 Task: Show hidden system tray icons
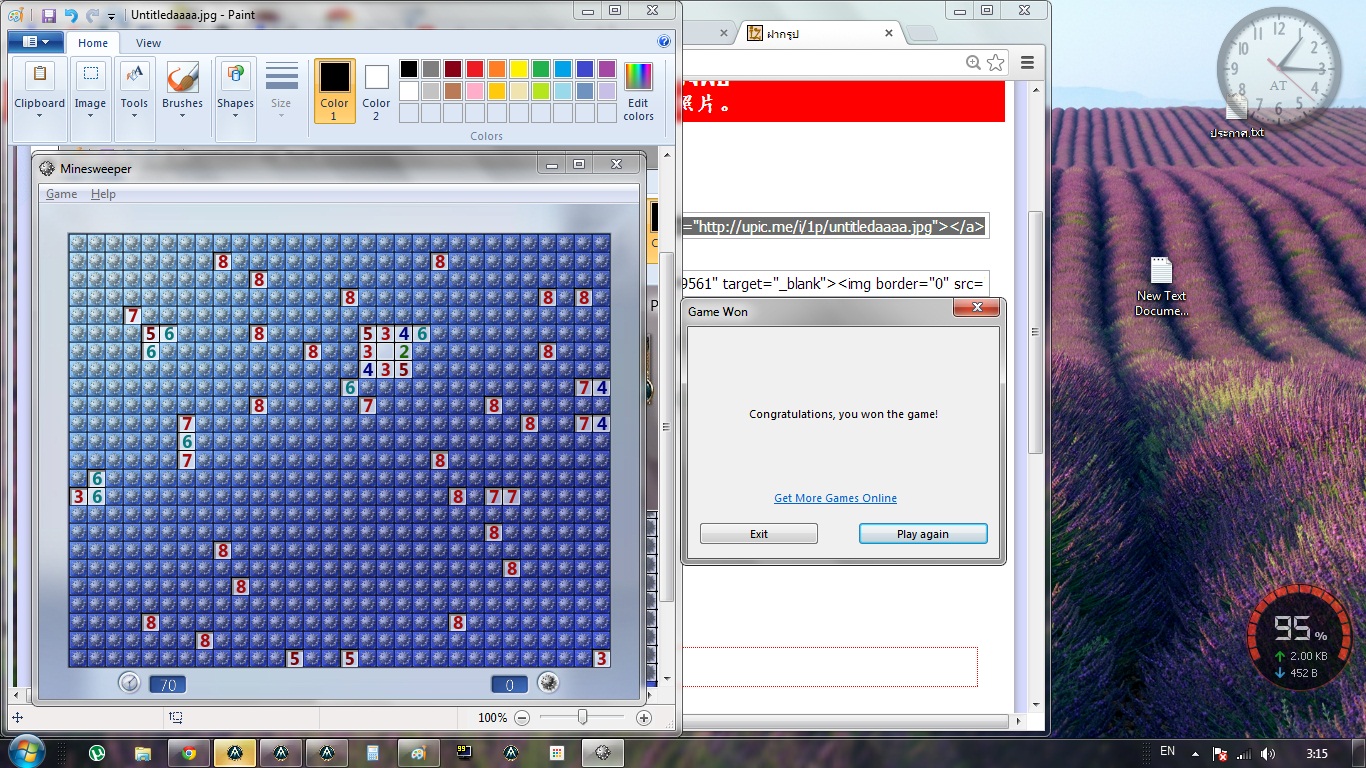1194,753
